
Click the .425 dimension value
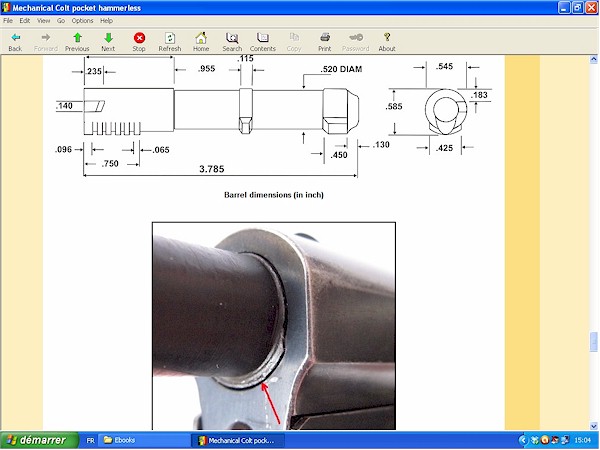444,148
